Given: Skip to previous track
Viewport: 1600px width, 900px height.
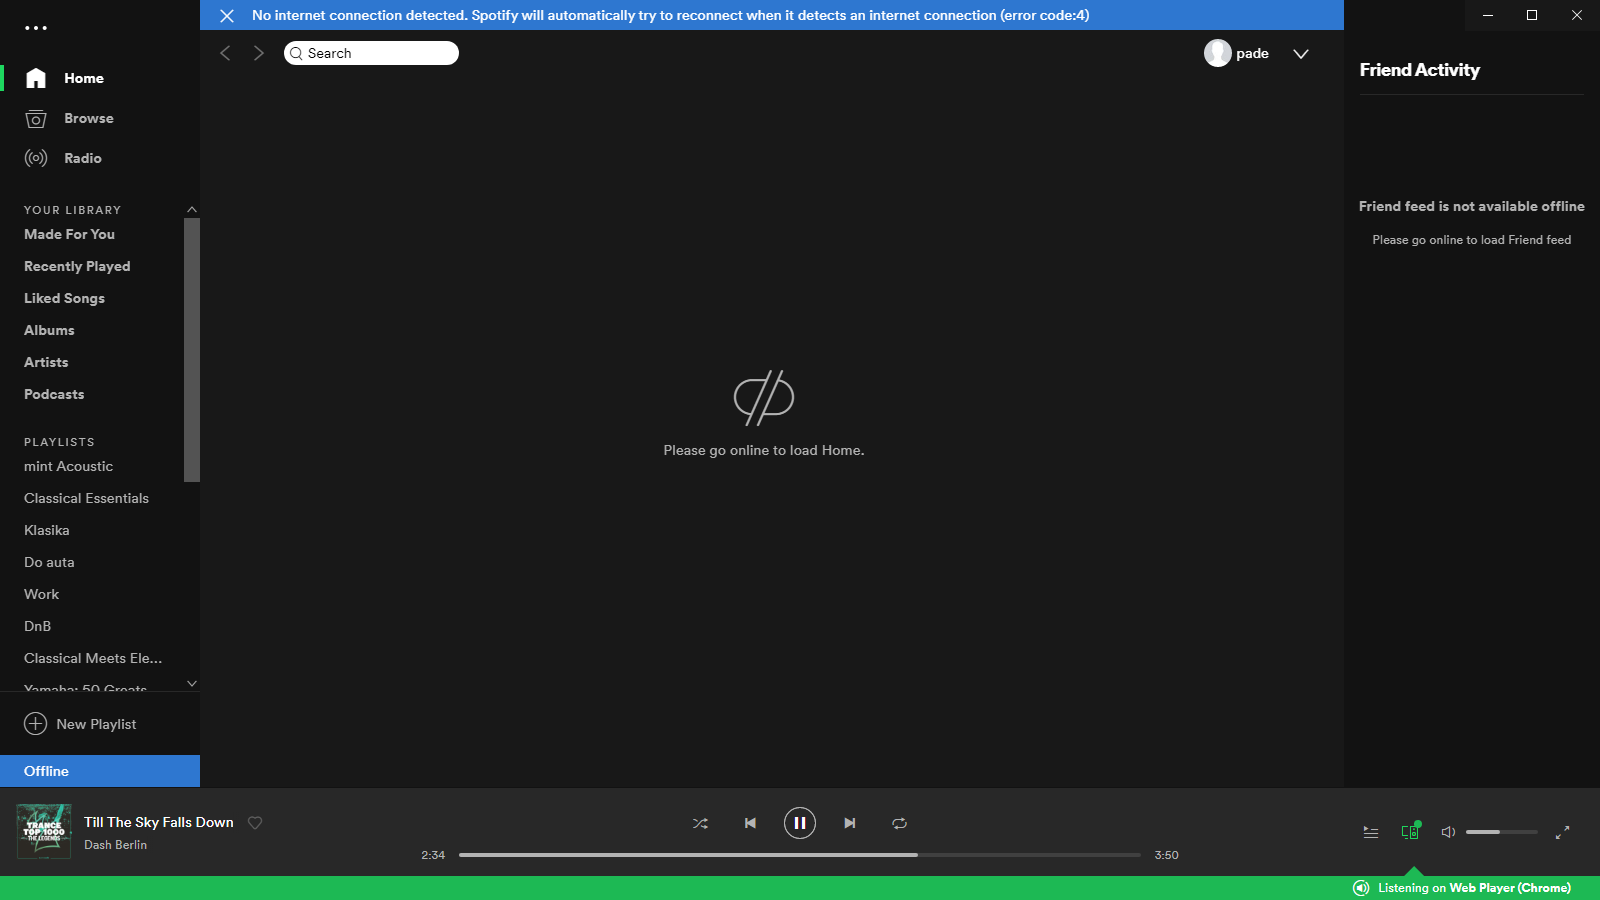Looking at the screenshot, I should 750,823.
